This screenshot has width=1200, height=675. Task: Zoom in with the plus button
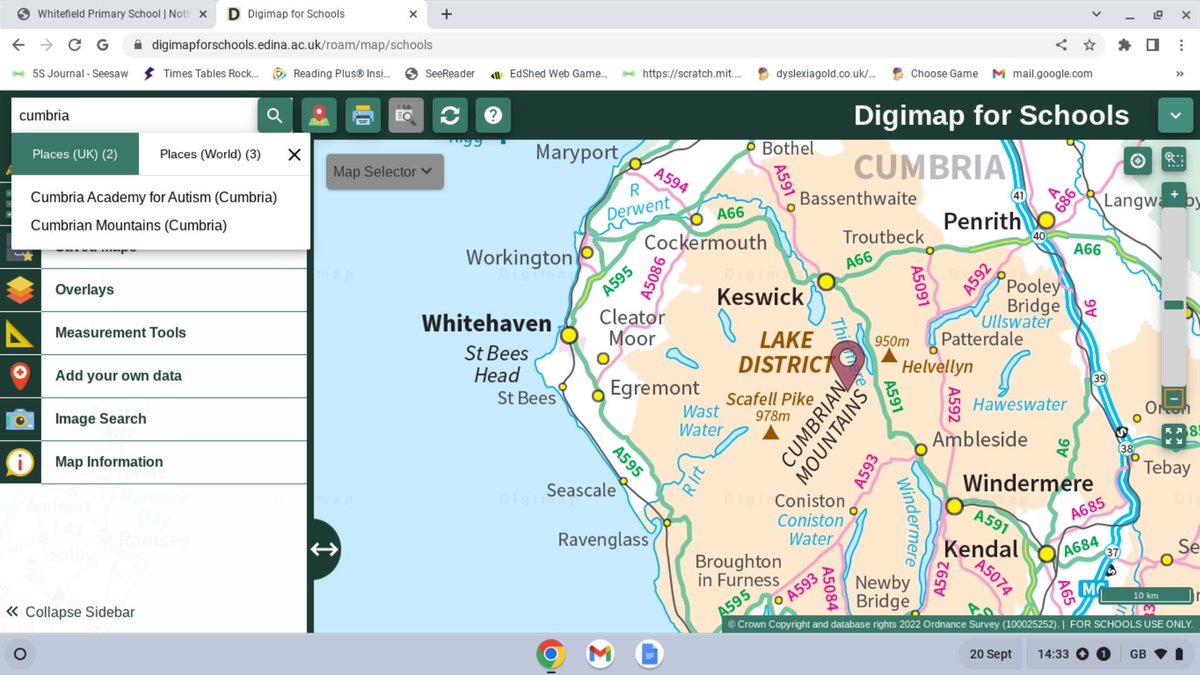pos(1174,194)
